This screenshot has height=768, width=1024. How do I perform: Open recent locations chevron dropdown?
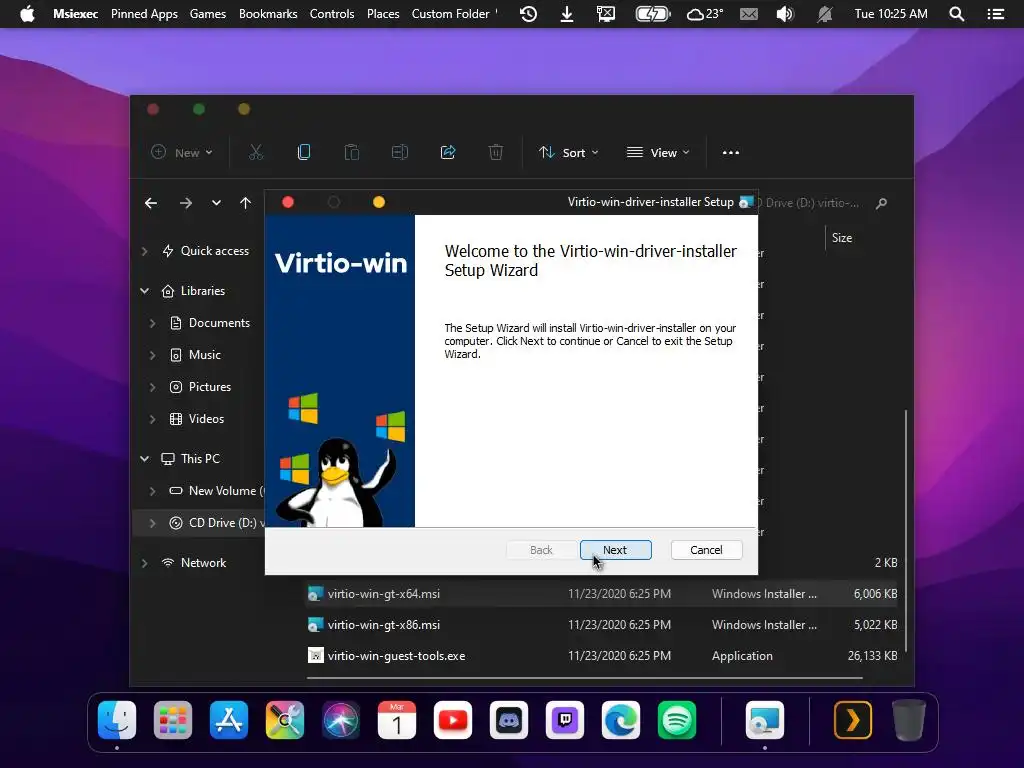click(x=216, y=203)
